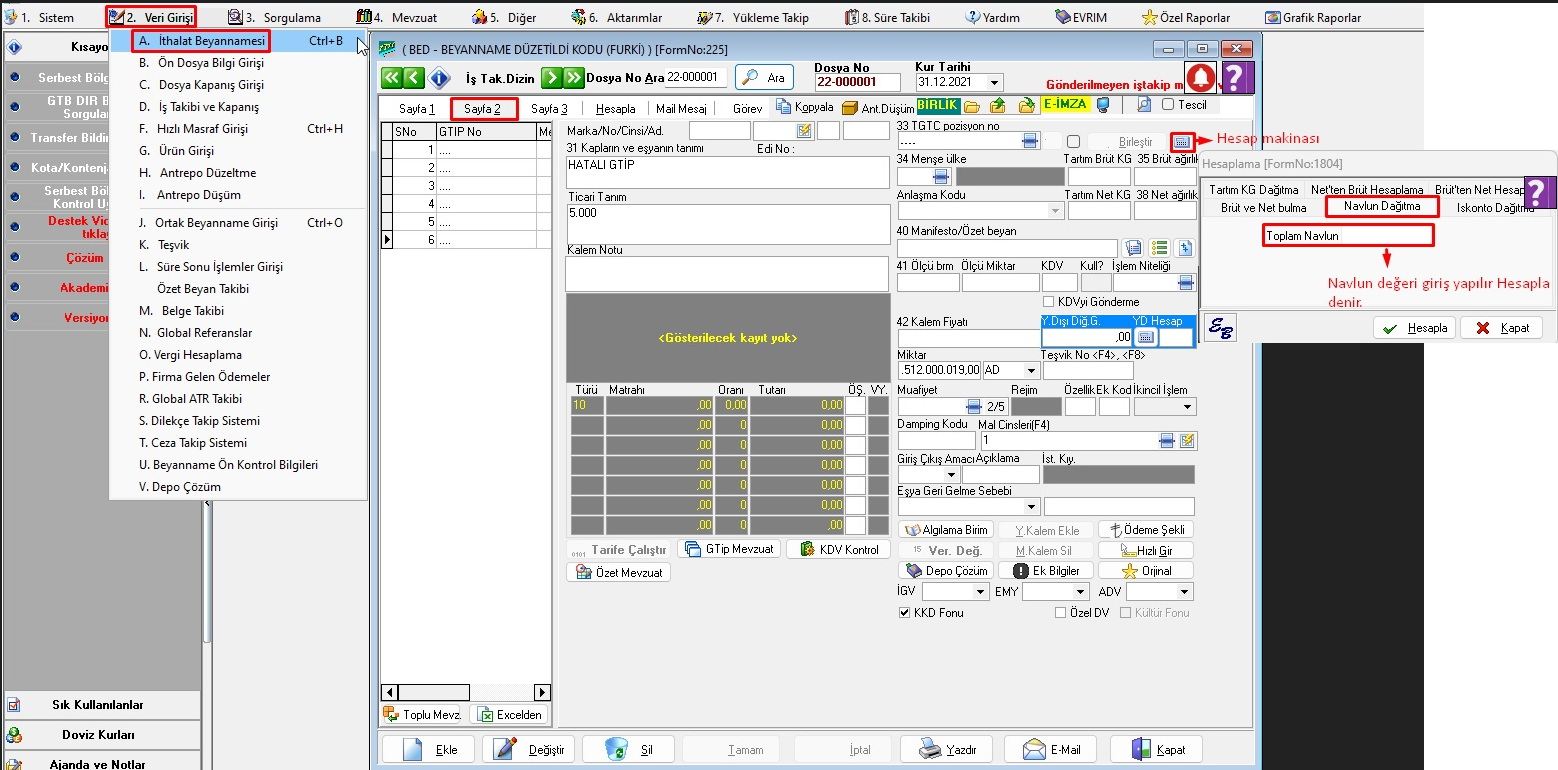Viewport: 1558px width, 770px height.
Task: Expand the İGV dropdown
Action: pos(982,592)
